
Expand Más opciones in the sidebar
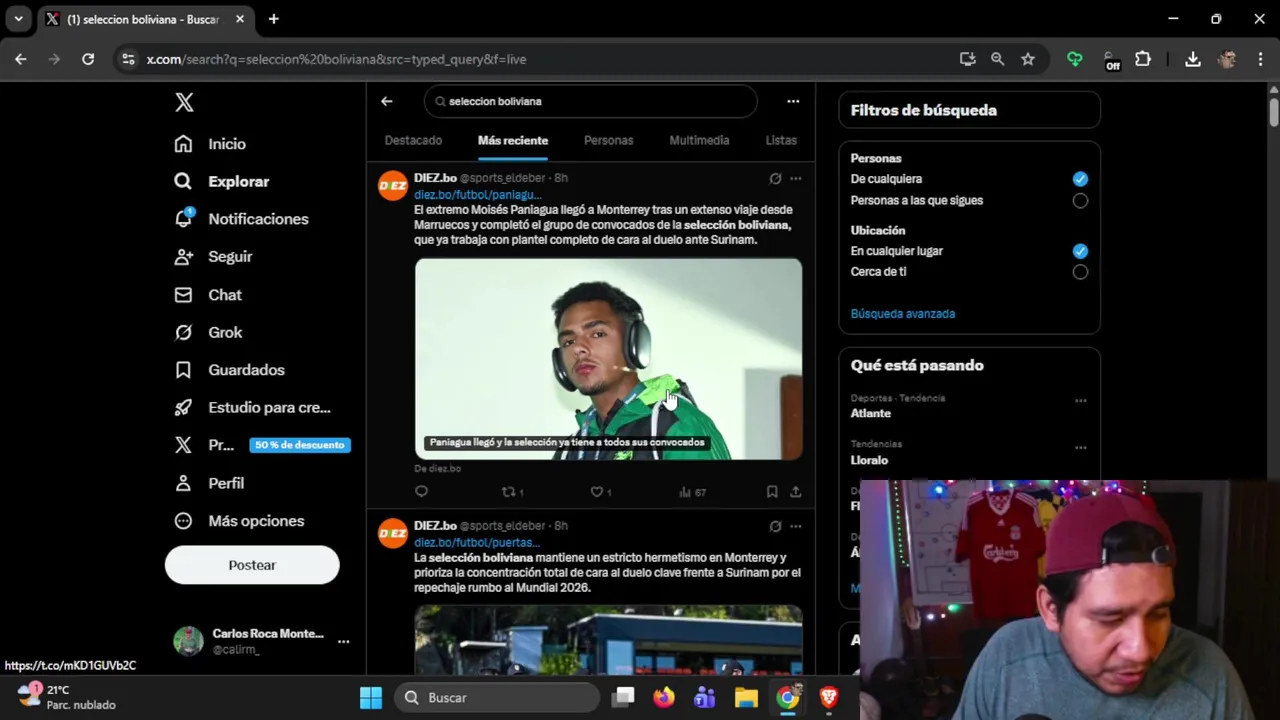point(239,521)
